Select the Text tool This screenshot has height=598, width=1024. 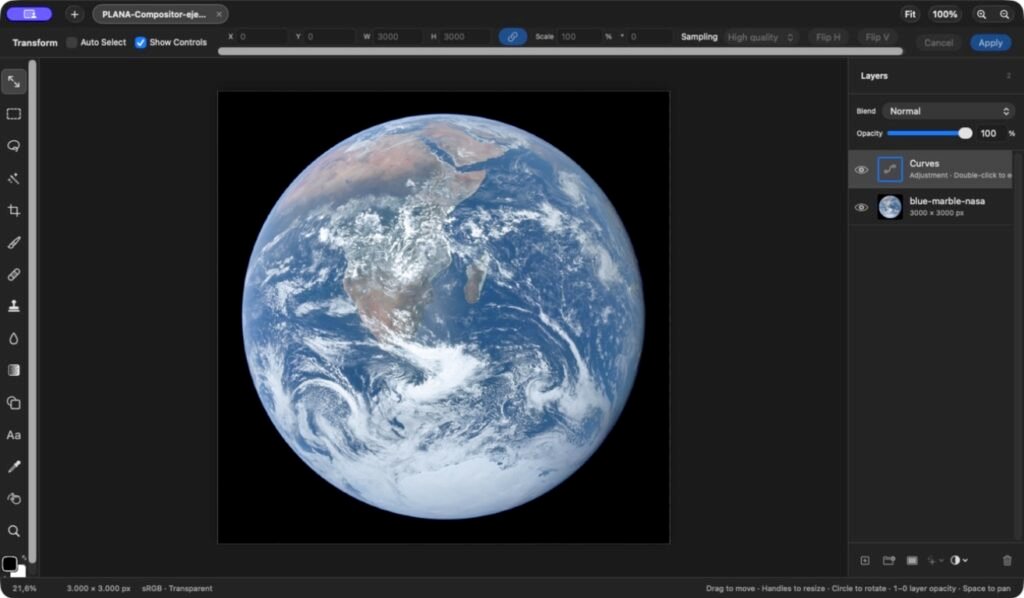(x=14, y=435)
